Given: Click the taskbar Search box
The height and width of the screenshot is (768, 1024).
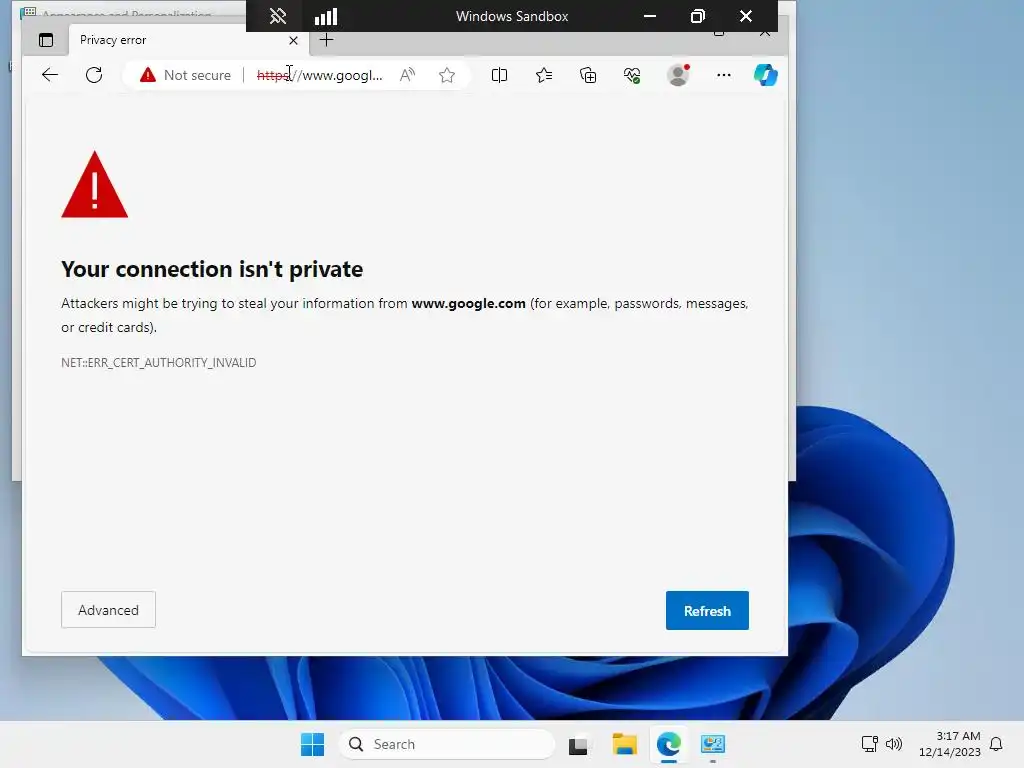Looking at the screenshot, I should point(447,744).
